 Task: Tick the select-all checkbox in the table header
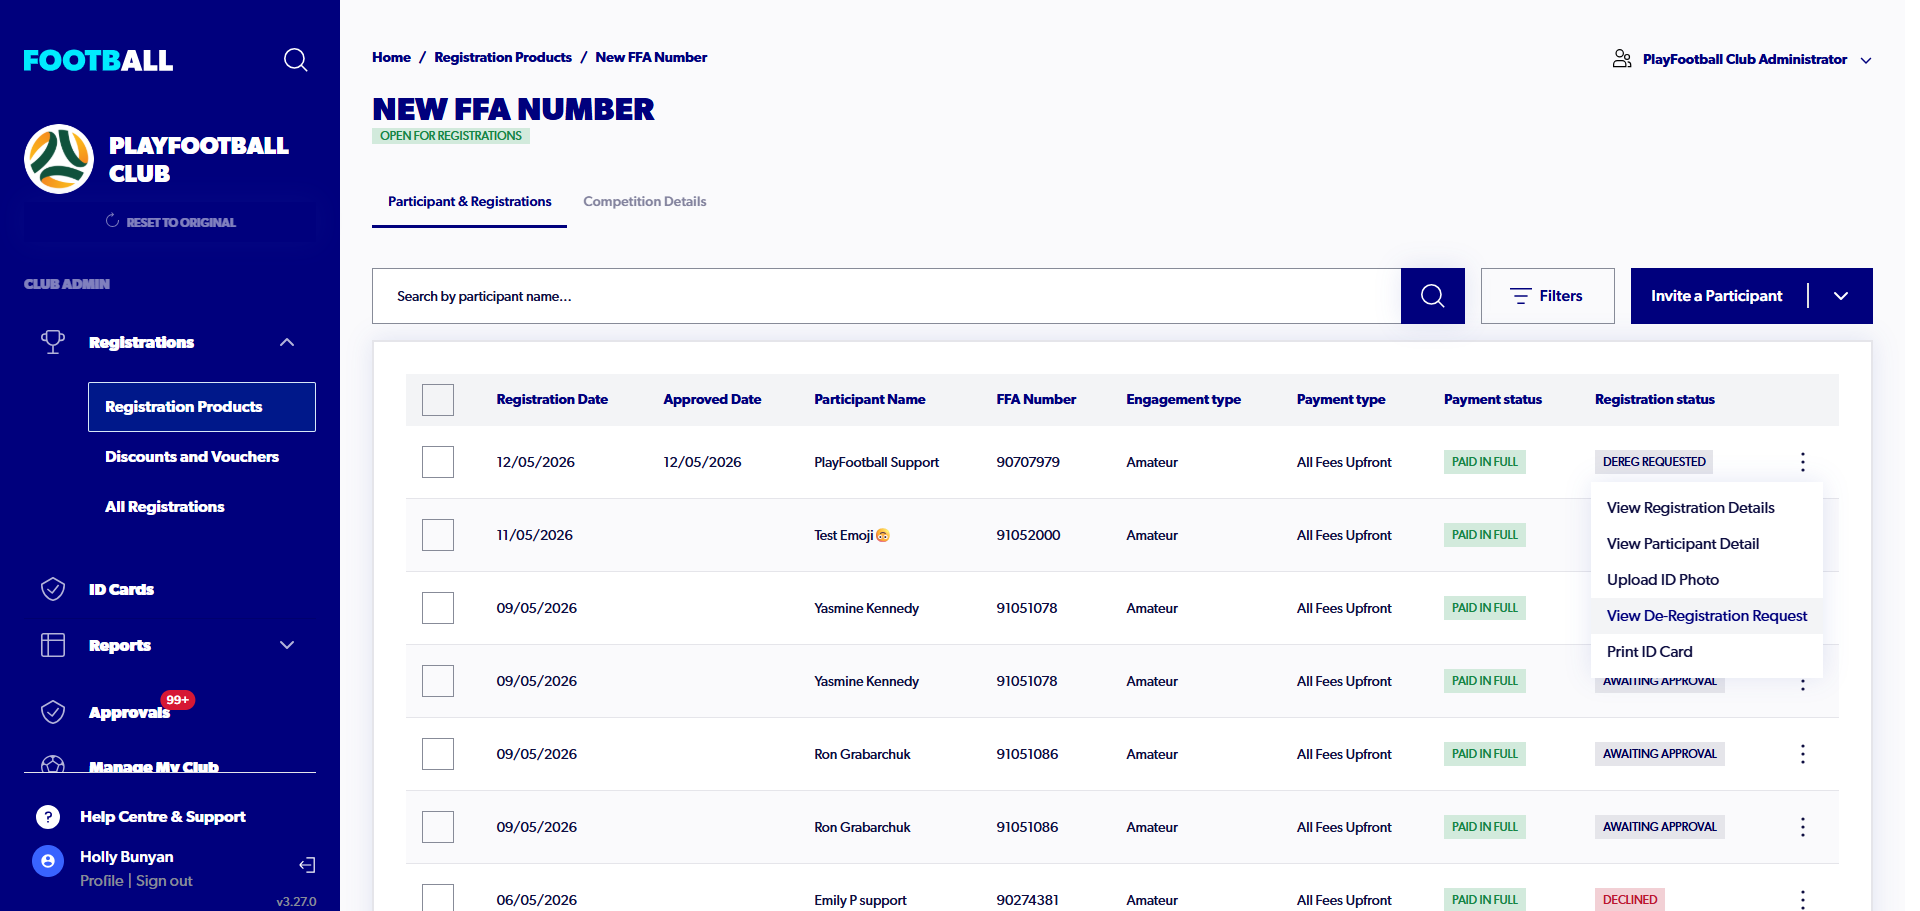(x=438, y=400)
